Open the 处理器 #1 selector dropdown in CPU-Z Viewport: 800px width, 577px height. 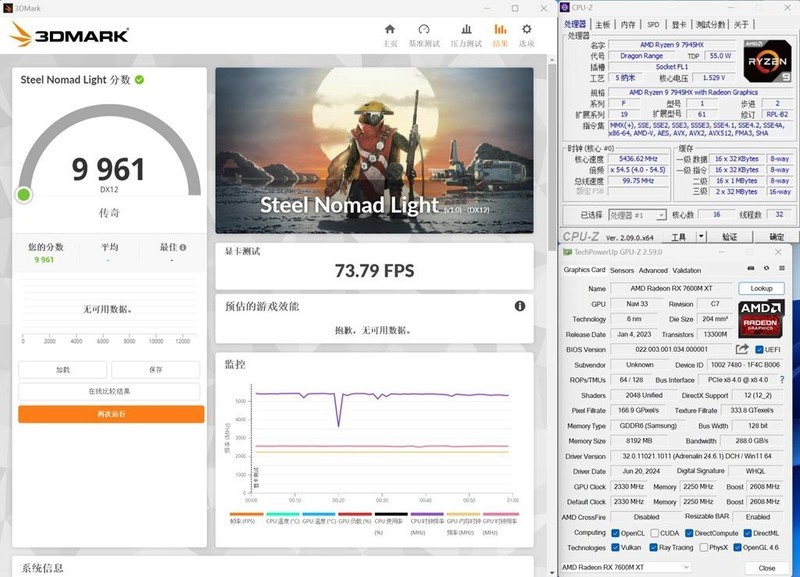tap(662, 213)
